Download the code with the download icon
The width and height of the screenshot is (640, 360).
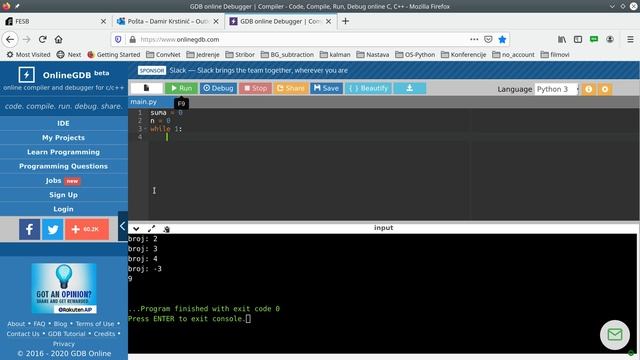pos(409,88)
